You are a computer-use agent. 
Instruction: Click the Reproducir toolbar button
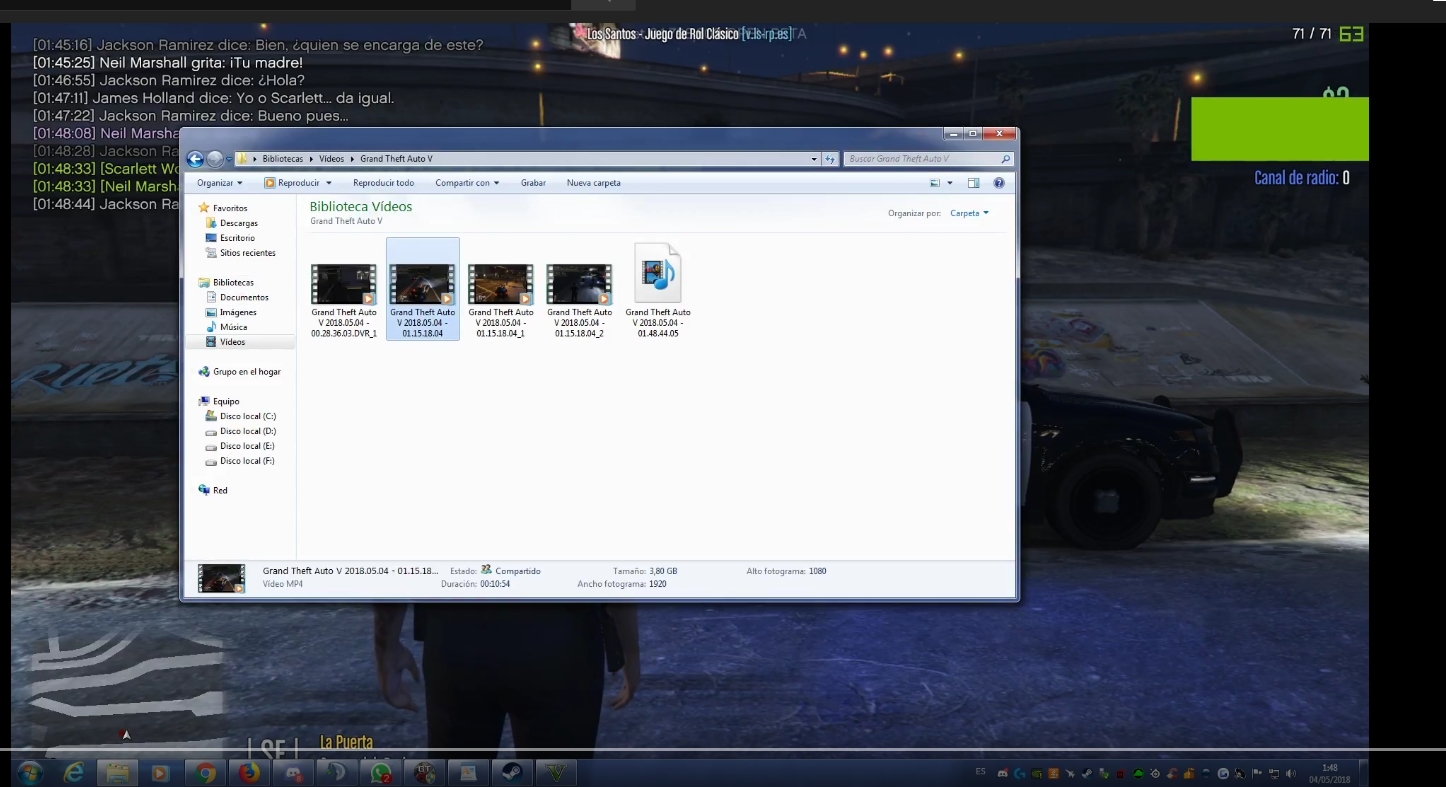click(x=291, y=183)
